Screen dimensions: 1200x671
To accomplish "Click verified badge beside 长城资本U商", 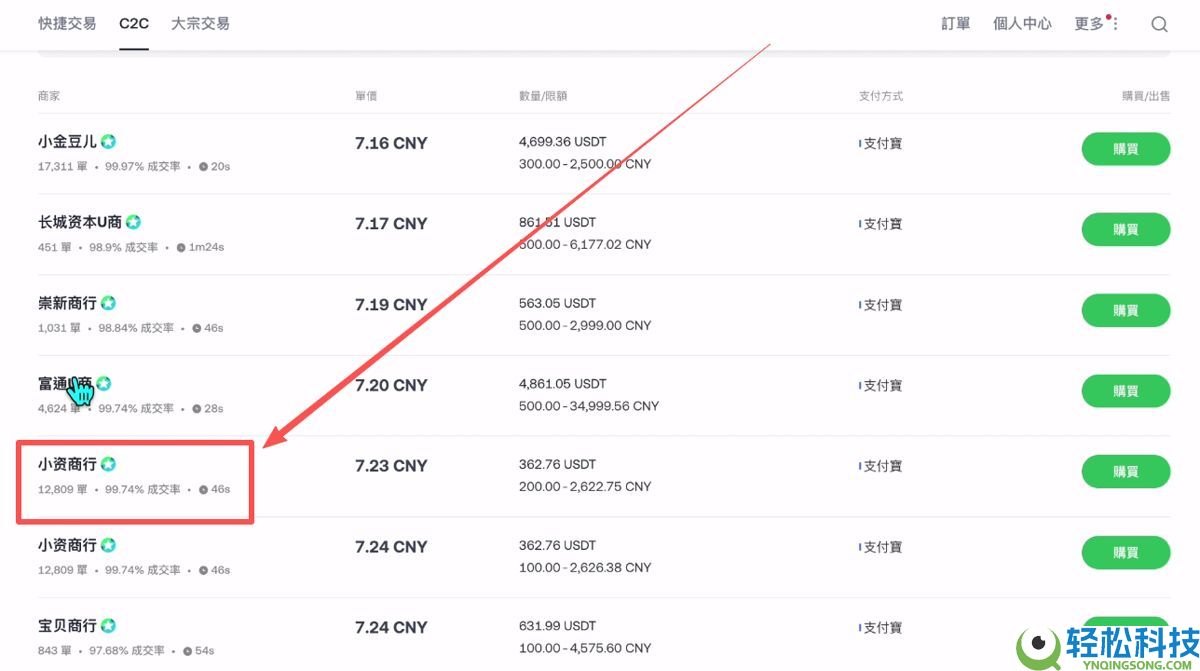I will (x=133, y=222).
